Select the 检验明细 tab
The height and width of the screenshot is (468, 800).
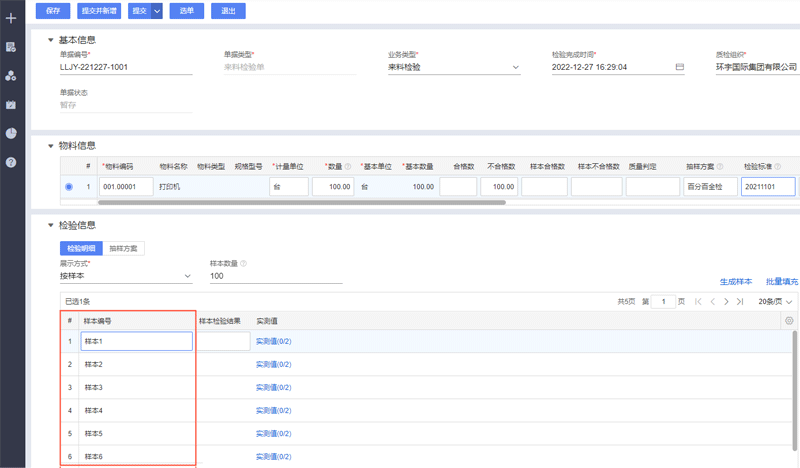pyautogui.click(x=81, y=248)
